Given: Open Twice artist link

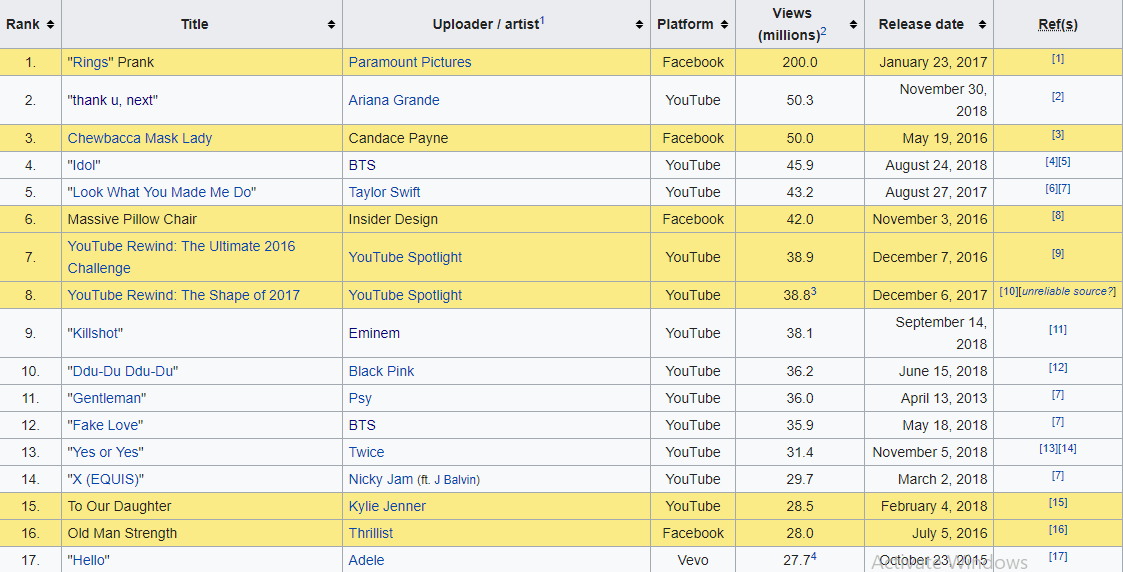Looking at the screenshot, I should pyautogui.click(x=366, y=452).
